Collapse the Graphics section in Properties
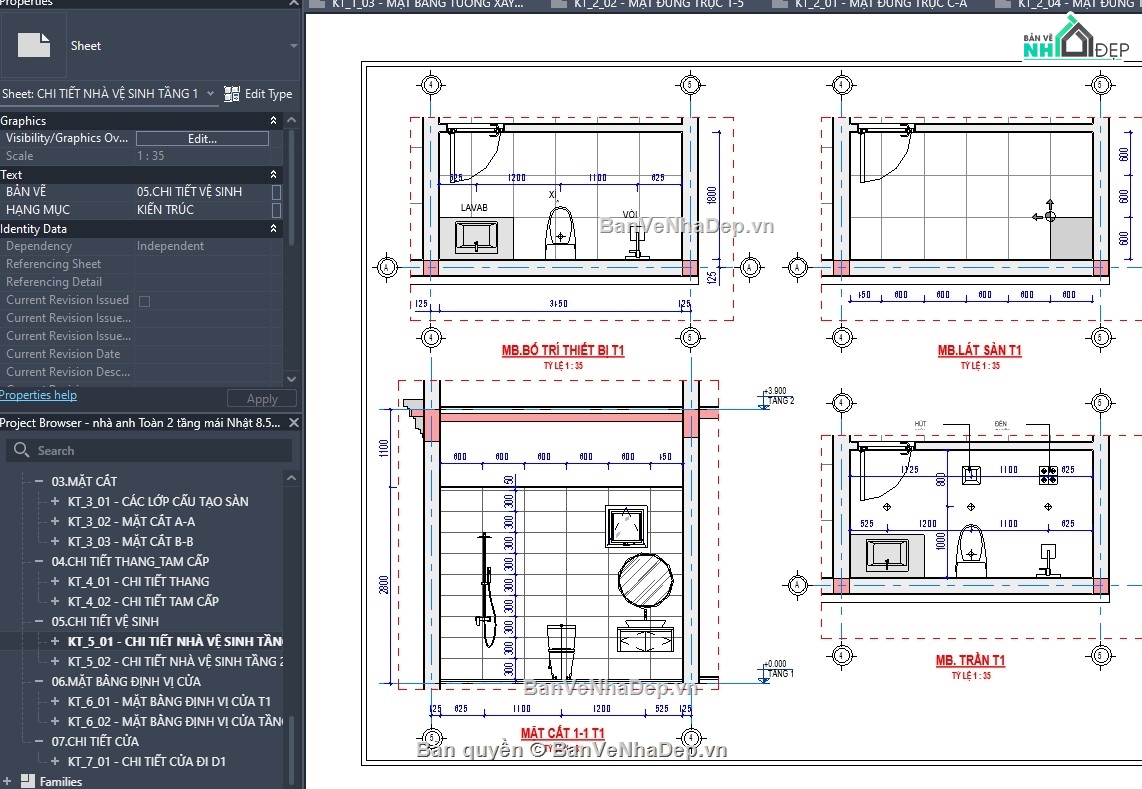Viewport: 1142px width, 789px height. (274, 120)
